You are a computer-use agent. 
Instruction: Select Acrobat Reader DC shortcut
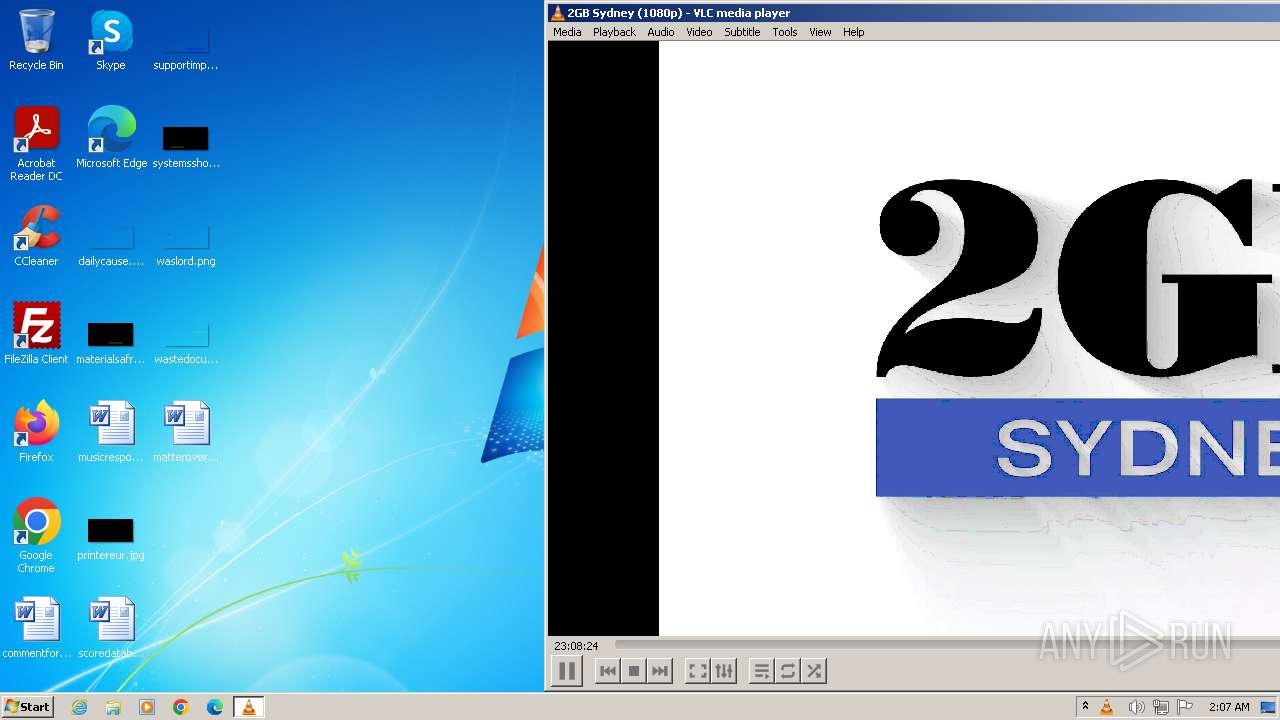click(x=36, y=144)
